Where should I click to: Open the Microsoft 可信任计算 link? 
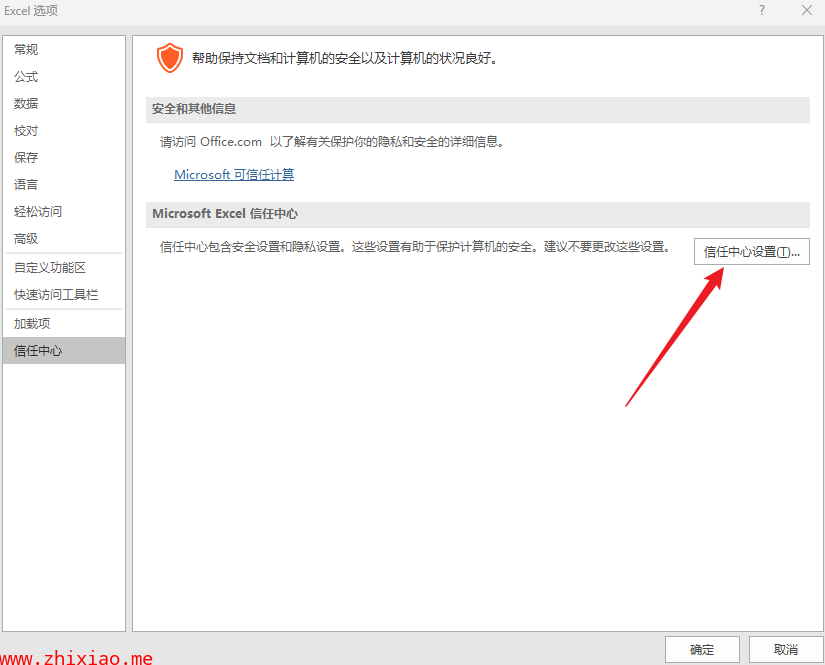[234, 175]
